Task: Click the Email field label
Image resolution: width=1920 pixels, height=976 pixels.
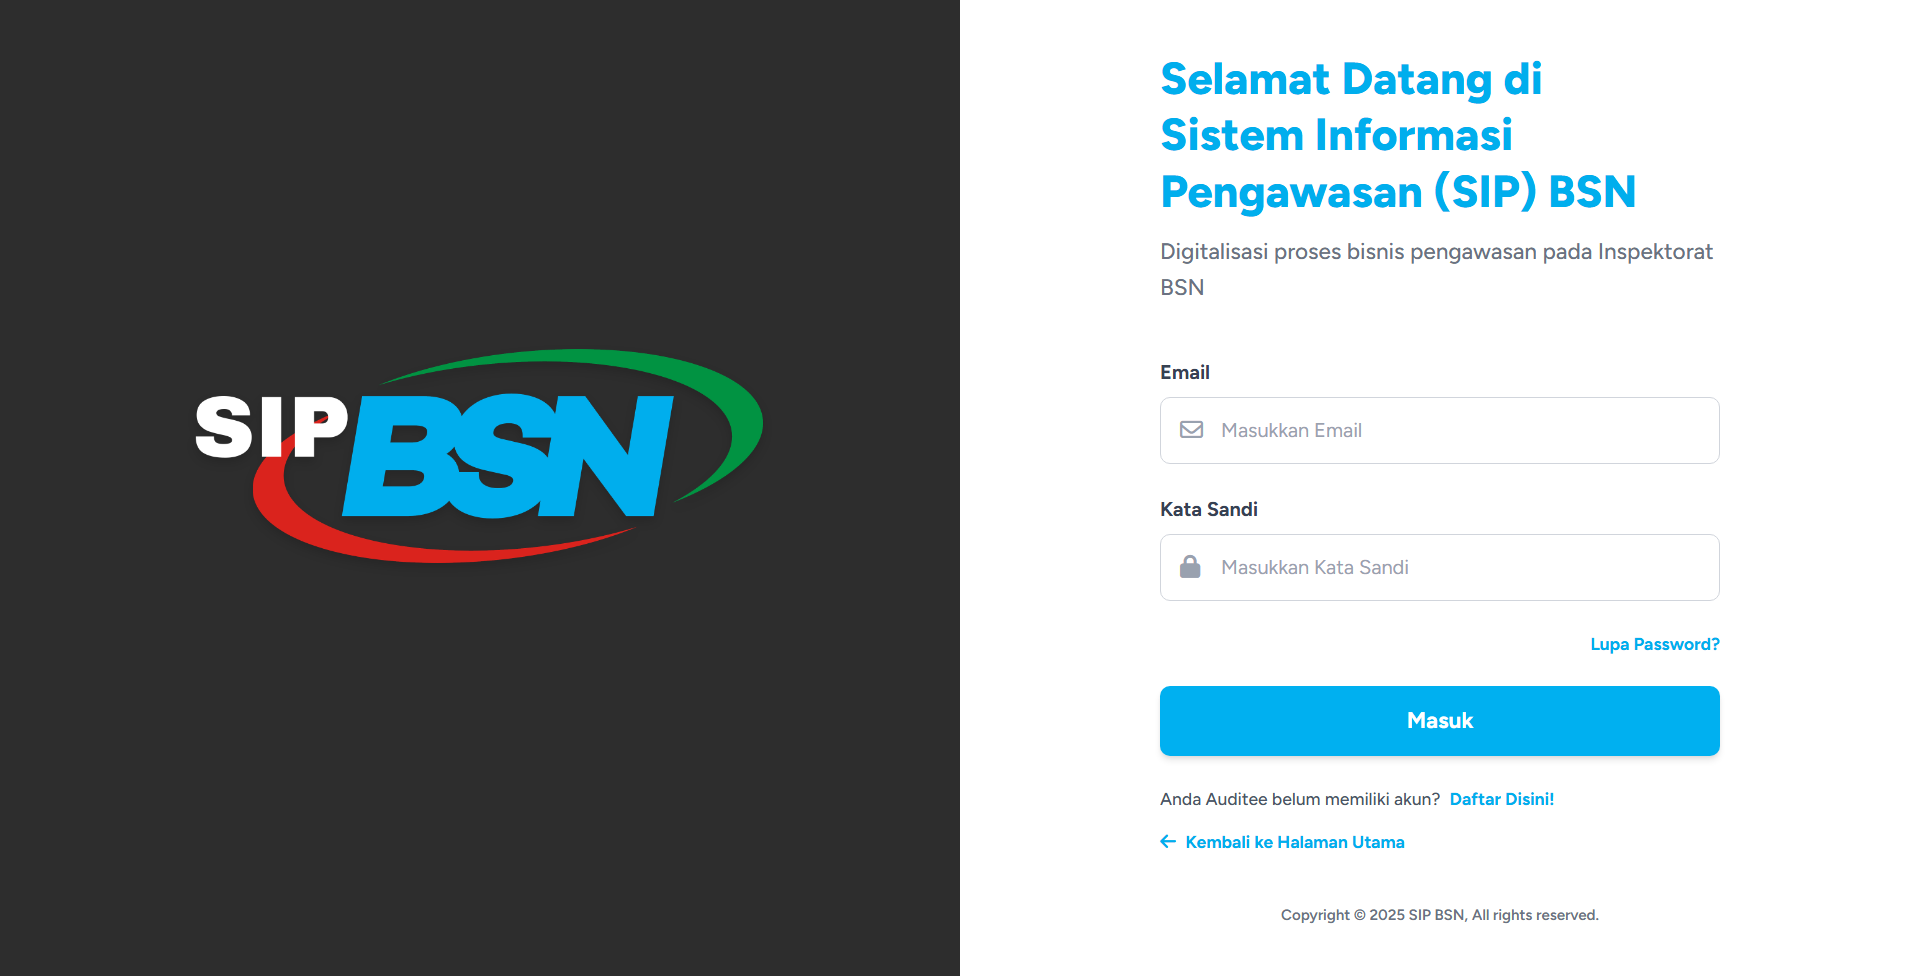Action: (1184, 371)
